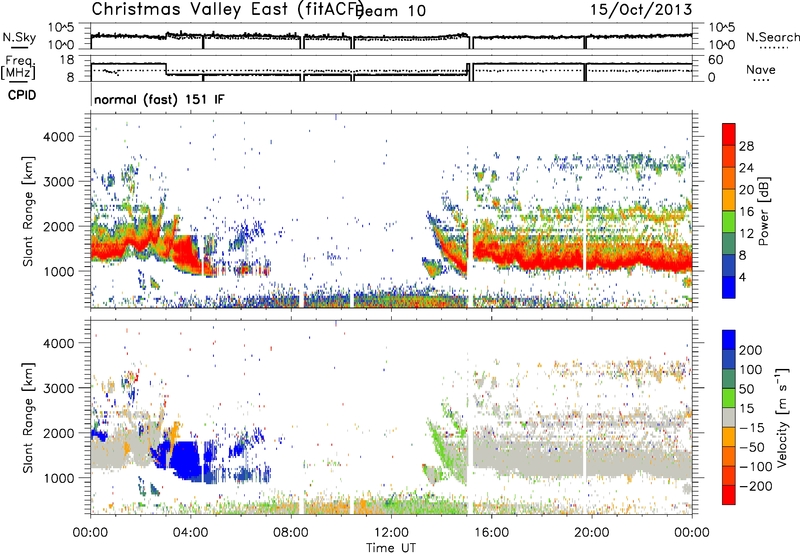The image size is (800, 554).
Task: Click the 'Freq. [MHz]' axis label
Action: (18, 68)
